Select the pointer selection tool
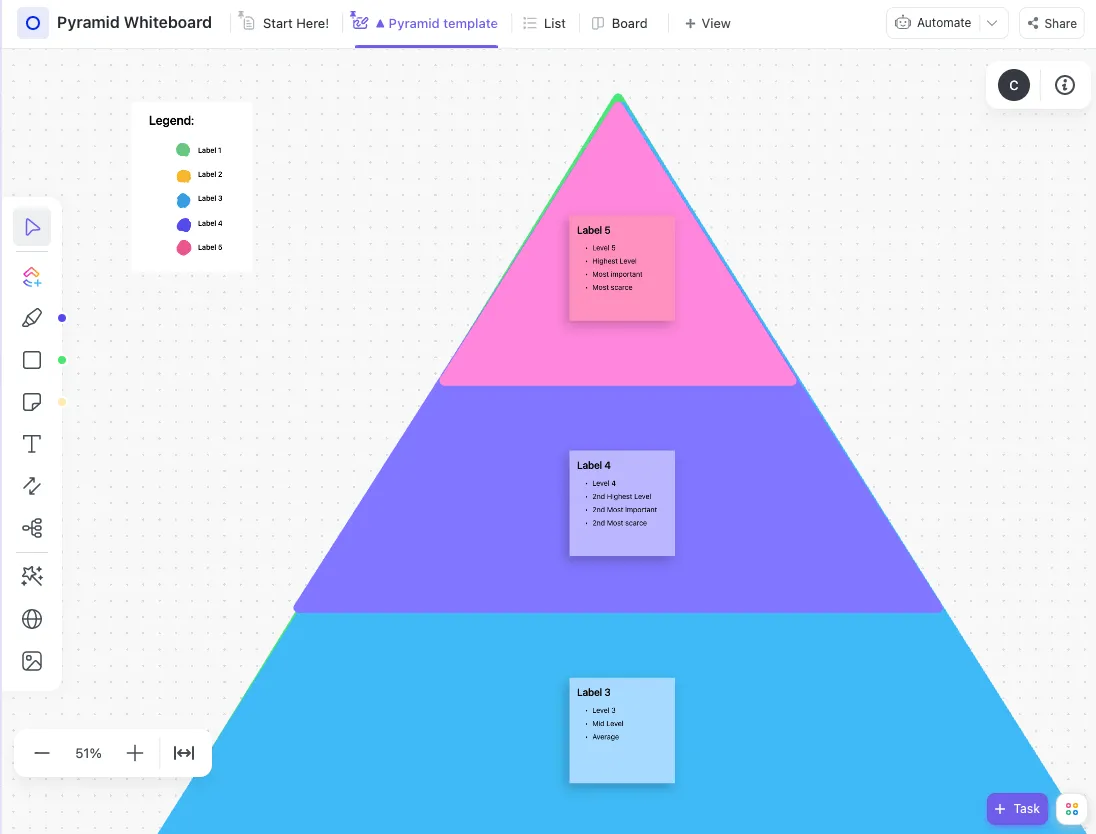This screenshot has width=1096, height=834. (32, 227)
